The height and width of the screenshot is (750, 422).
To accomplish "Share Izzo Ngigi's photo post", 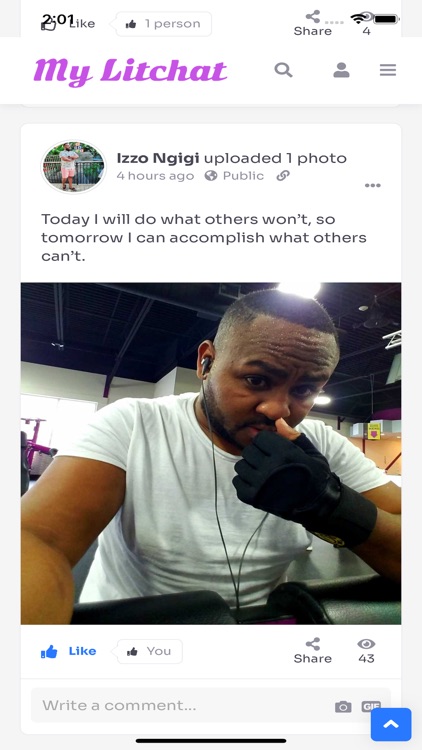I will (312, 651).
